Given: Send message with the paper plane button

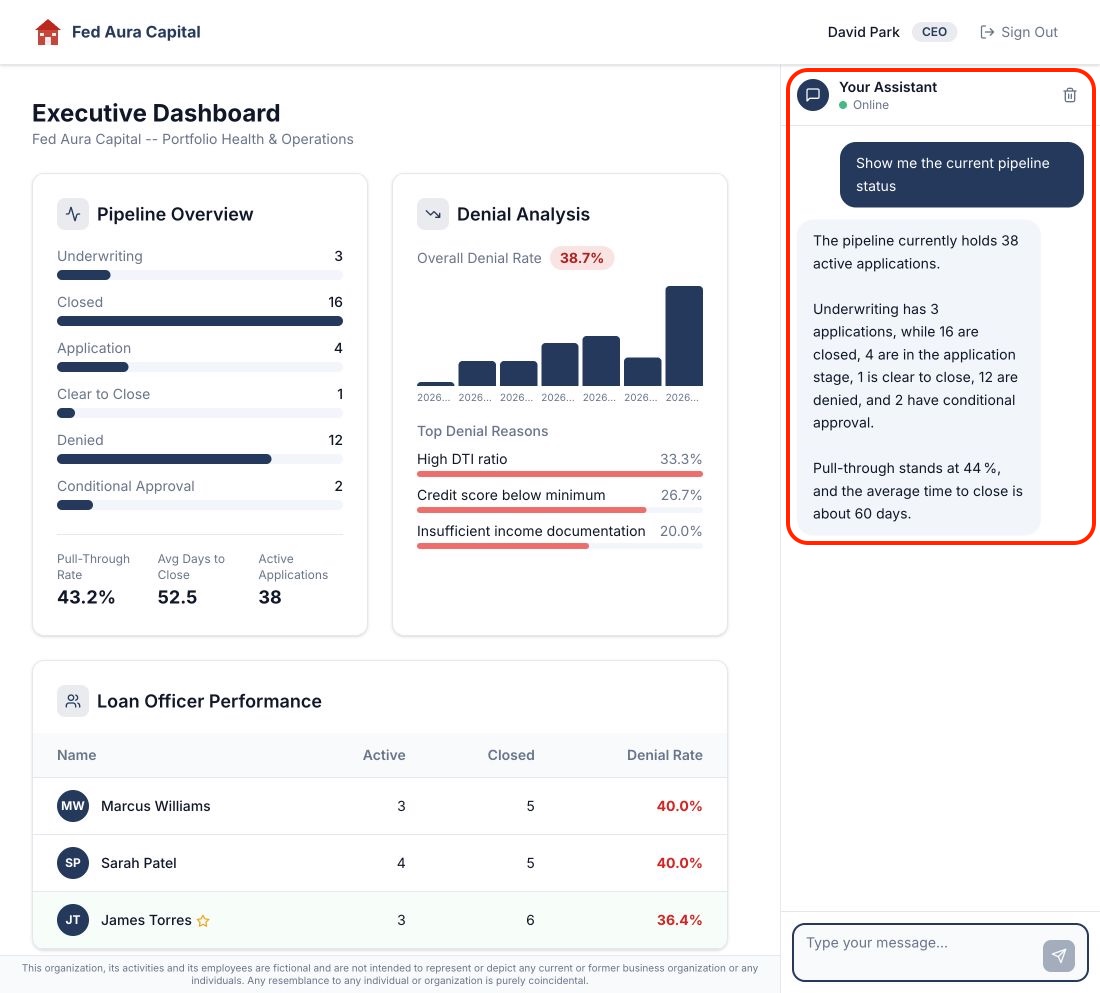Looking at the screenshot, I should [x=1059, y=955].
